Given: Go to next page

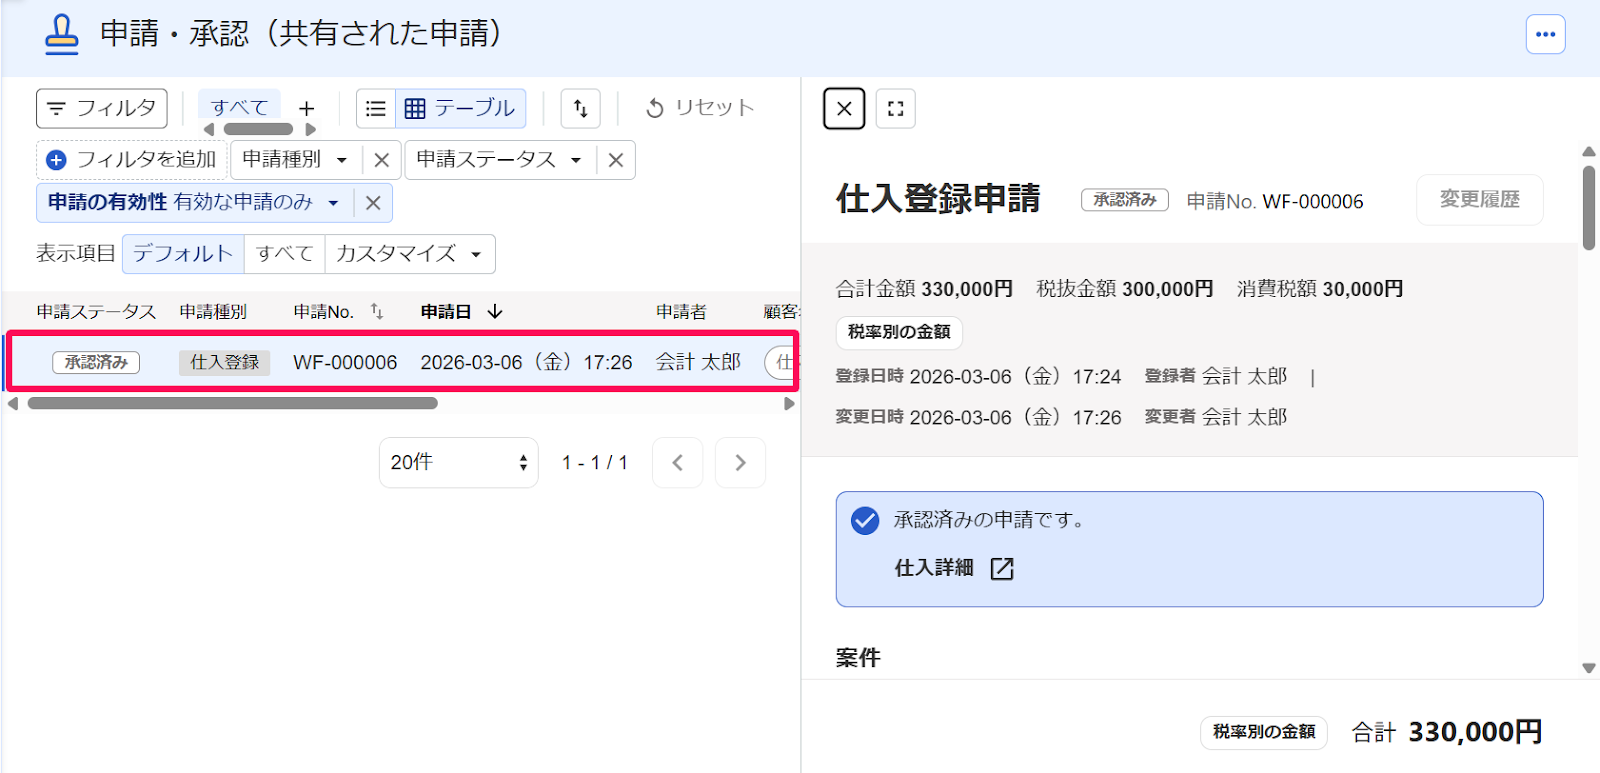Looking at the screenshot, I should [740, 462].
